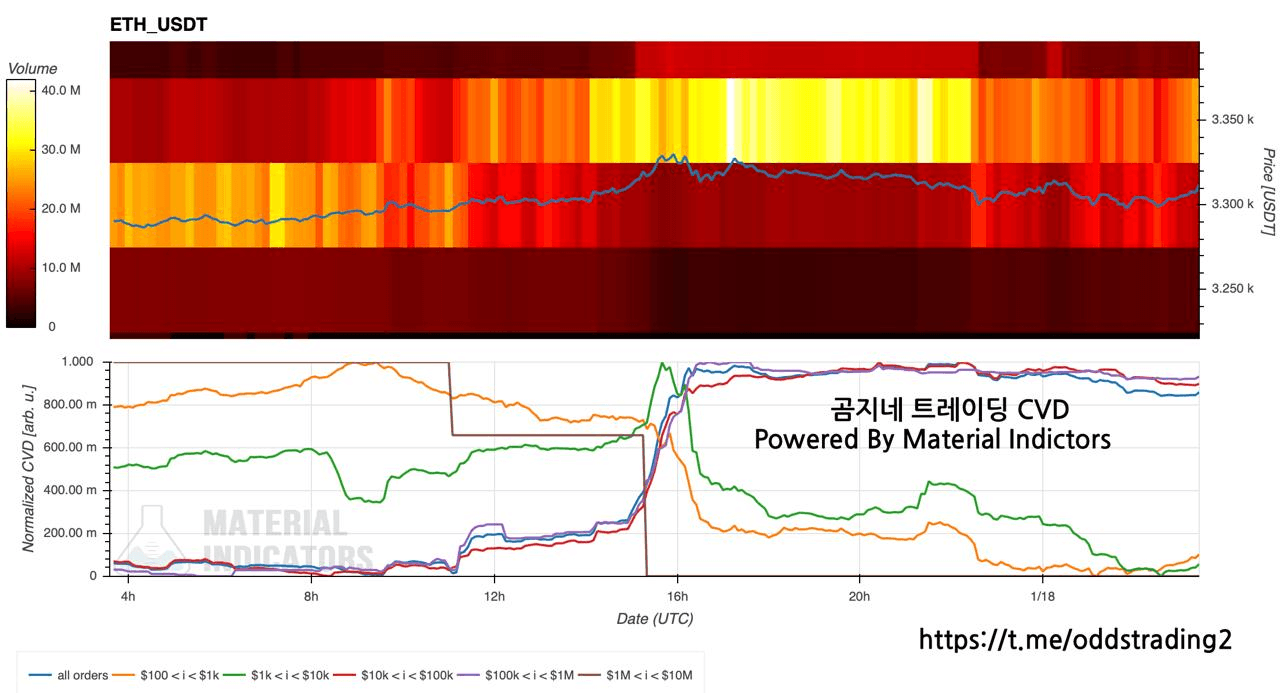Select the 1/18 date tick label
Image resolution: width=1280 pixels, height=693 pixels.
1042,597
